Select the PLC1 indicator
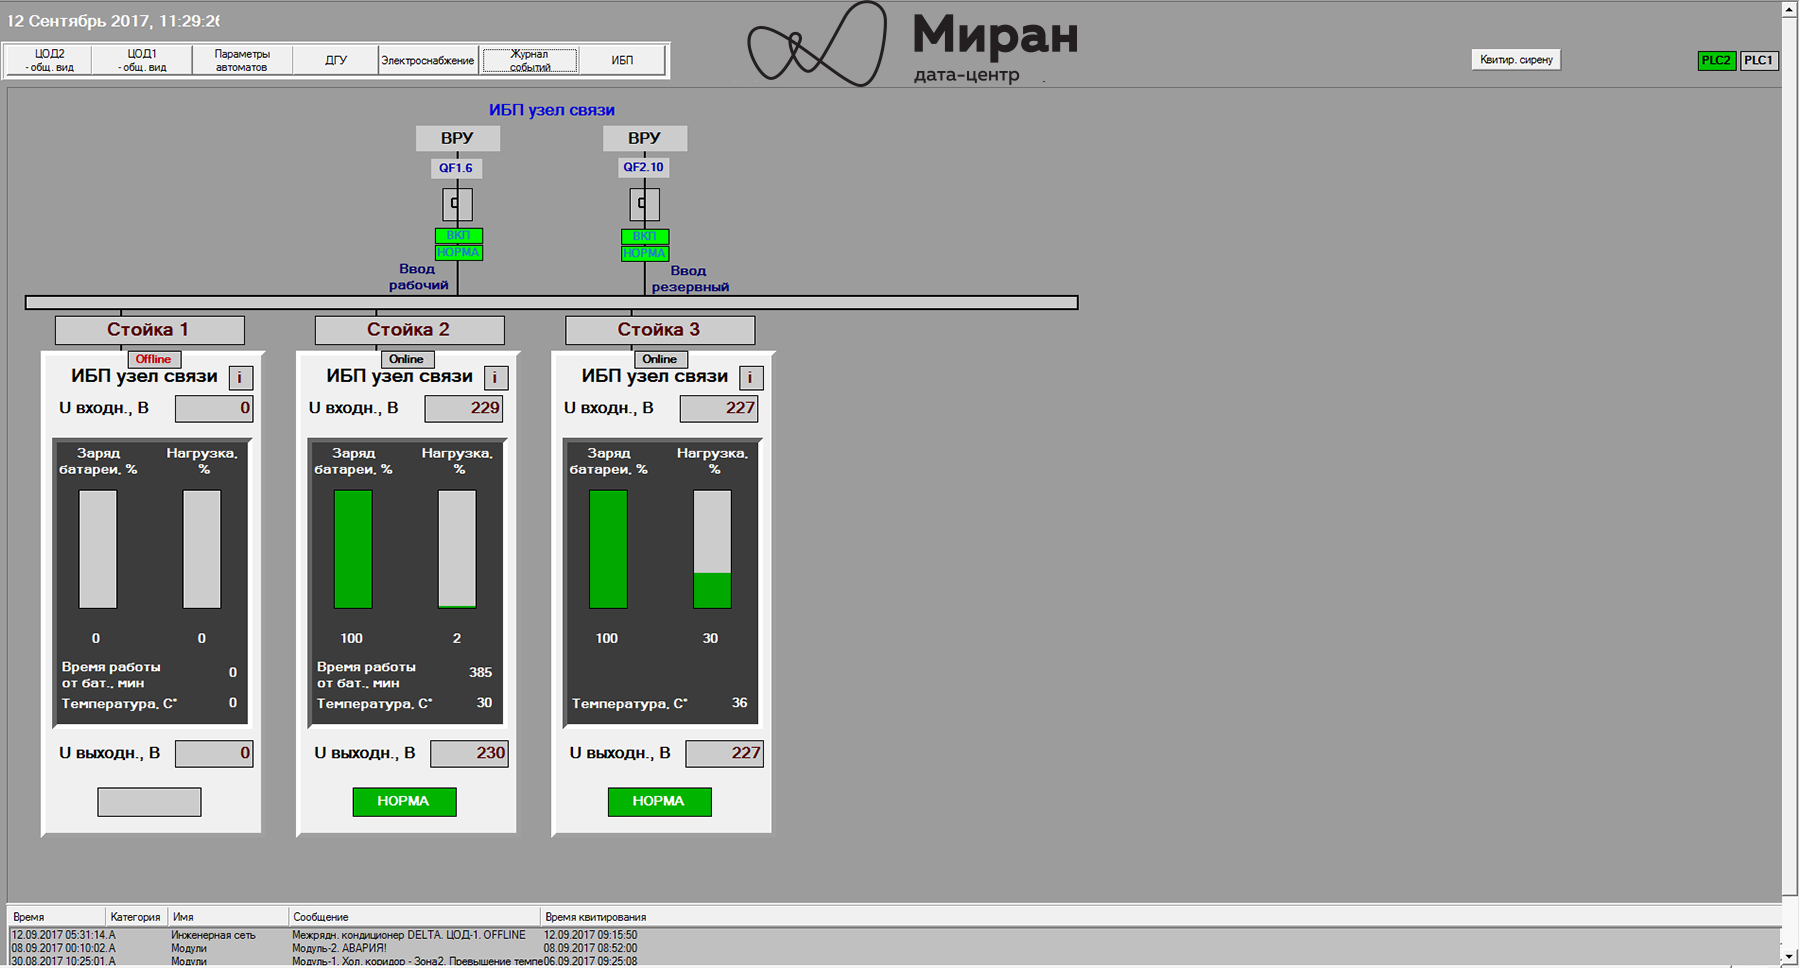This screenshot has height=968, width=1800. point(1758,60)
